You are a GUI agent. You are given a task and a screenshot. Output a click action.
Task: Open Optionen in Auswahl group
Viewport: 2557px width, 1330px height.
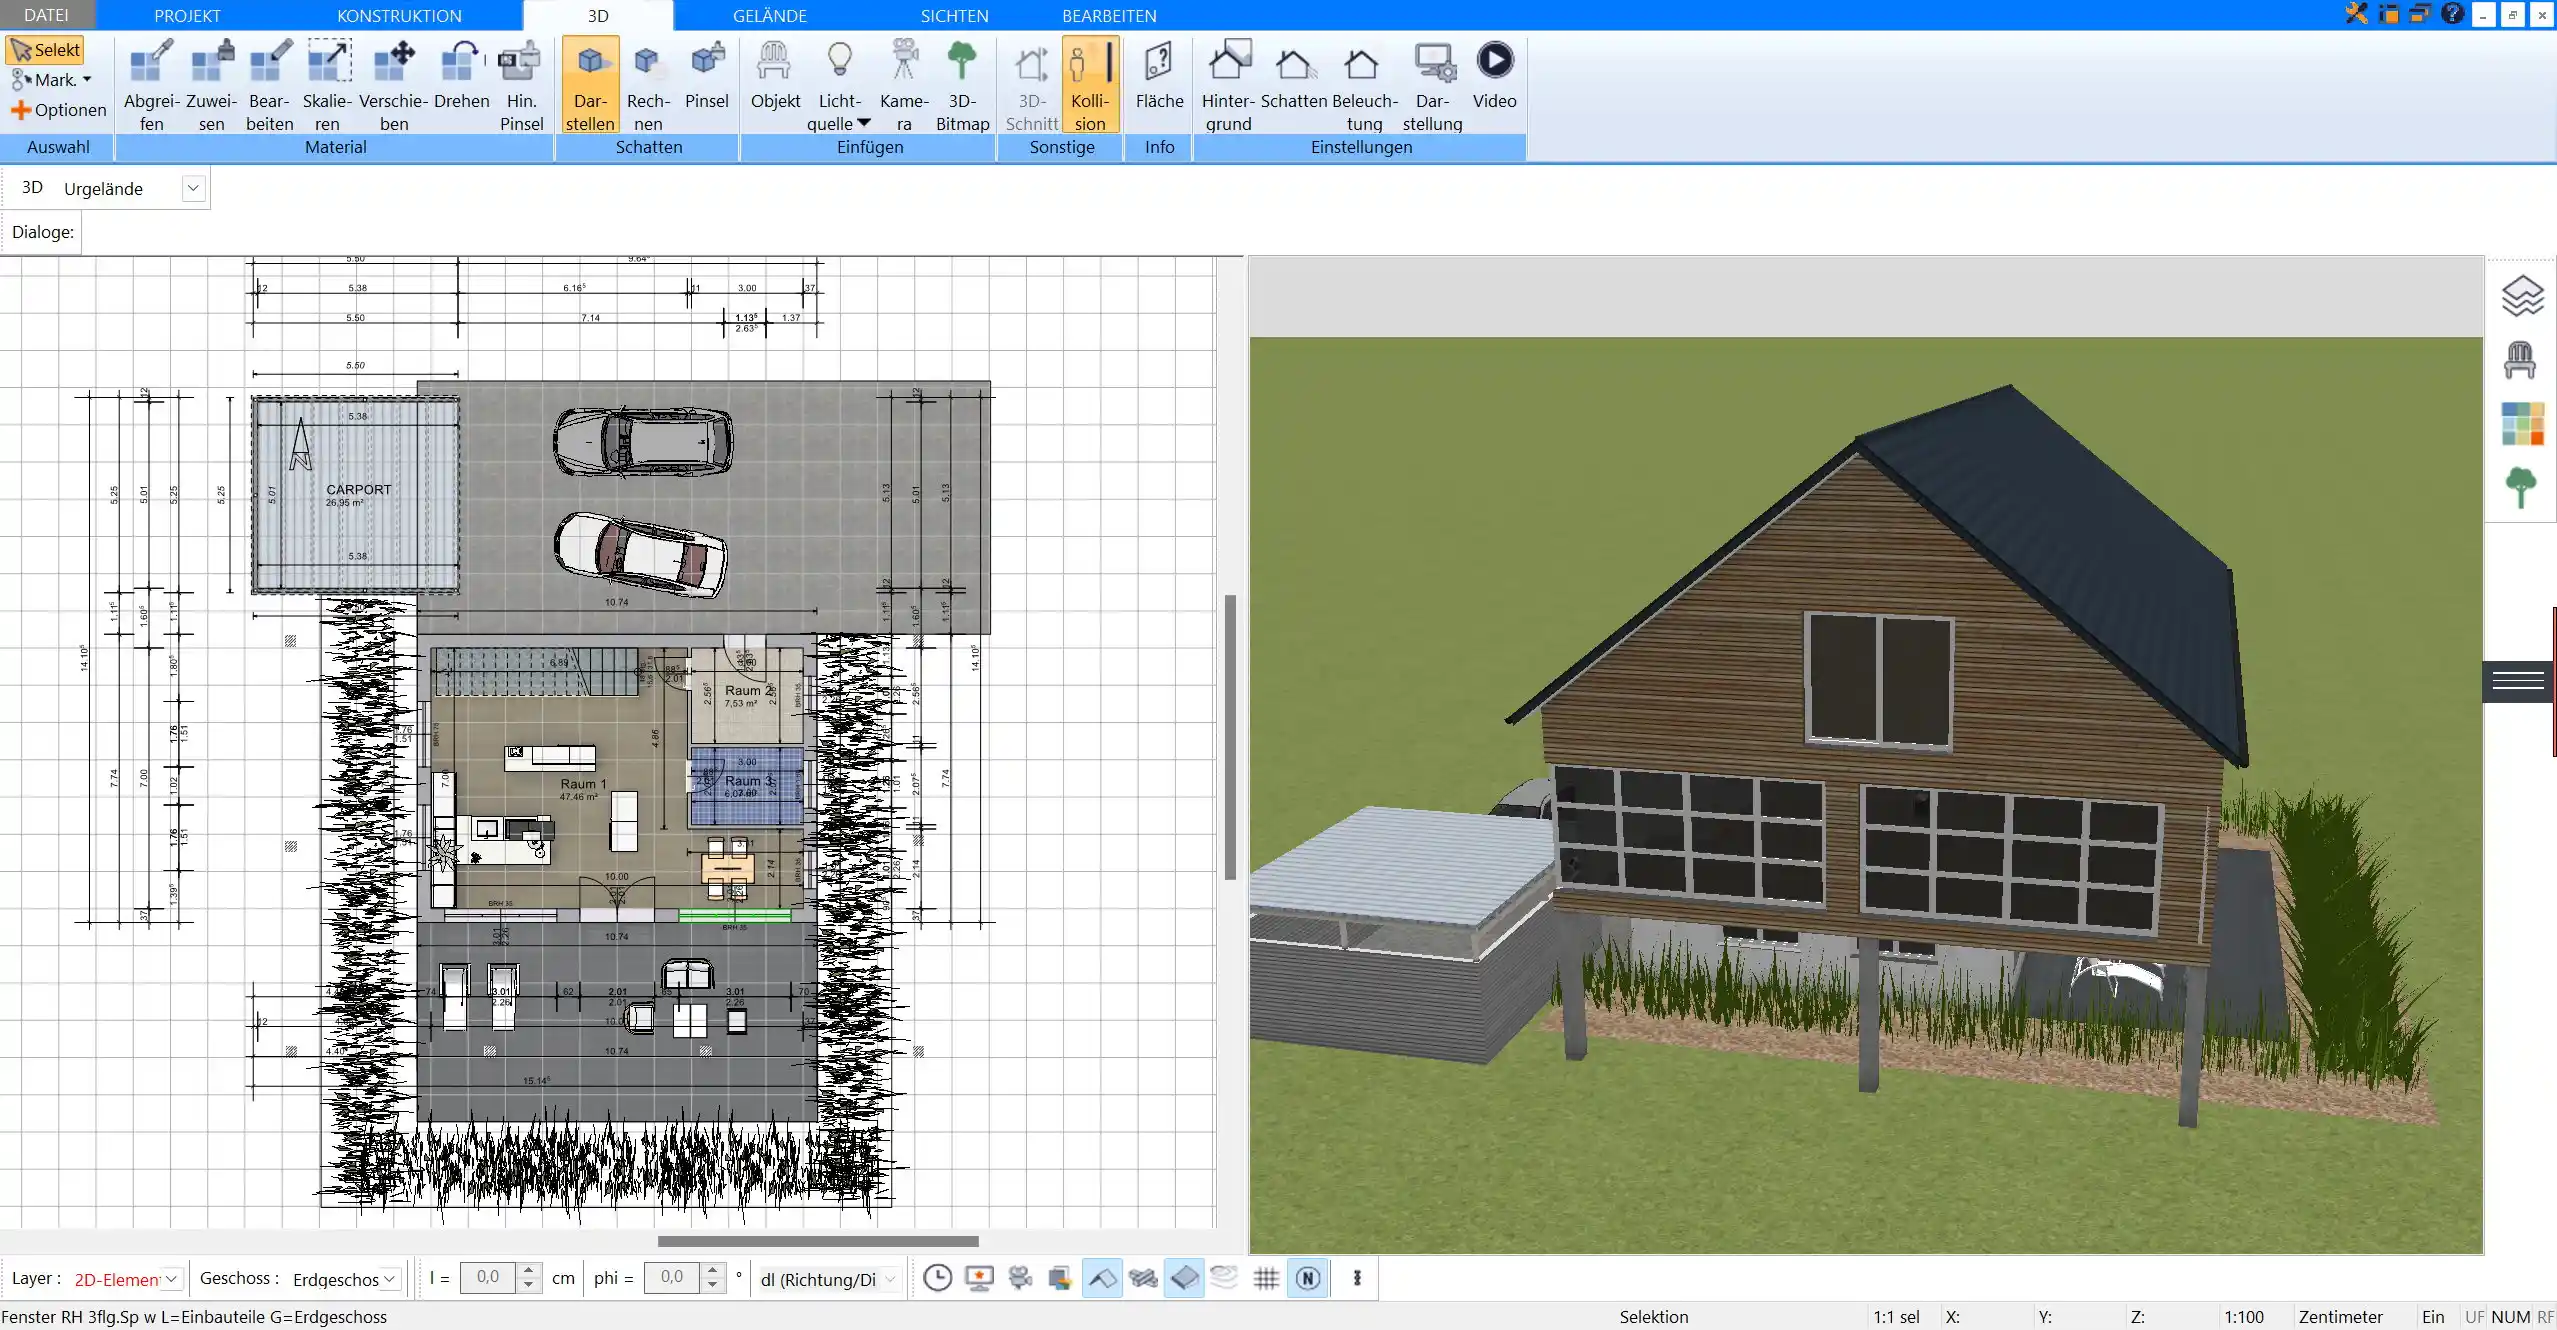tap(59, 110)
